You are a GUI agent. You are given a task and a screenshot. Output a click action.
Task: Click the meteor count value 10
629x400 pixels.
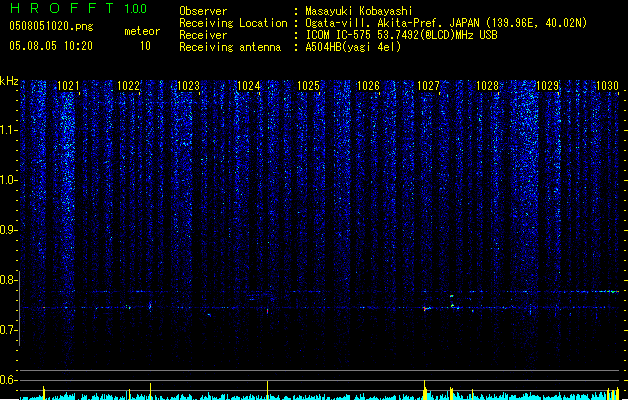tap(145, 46)
